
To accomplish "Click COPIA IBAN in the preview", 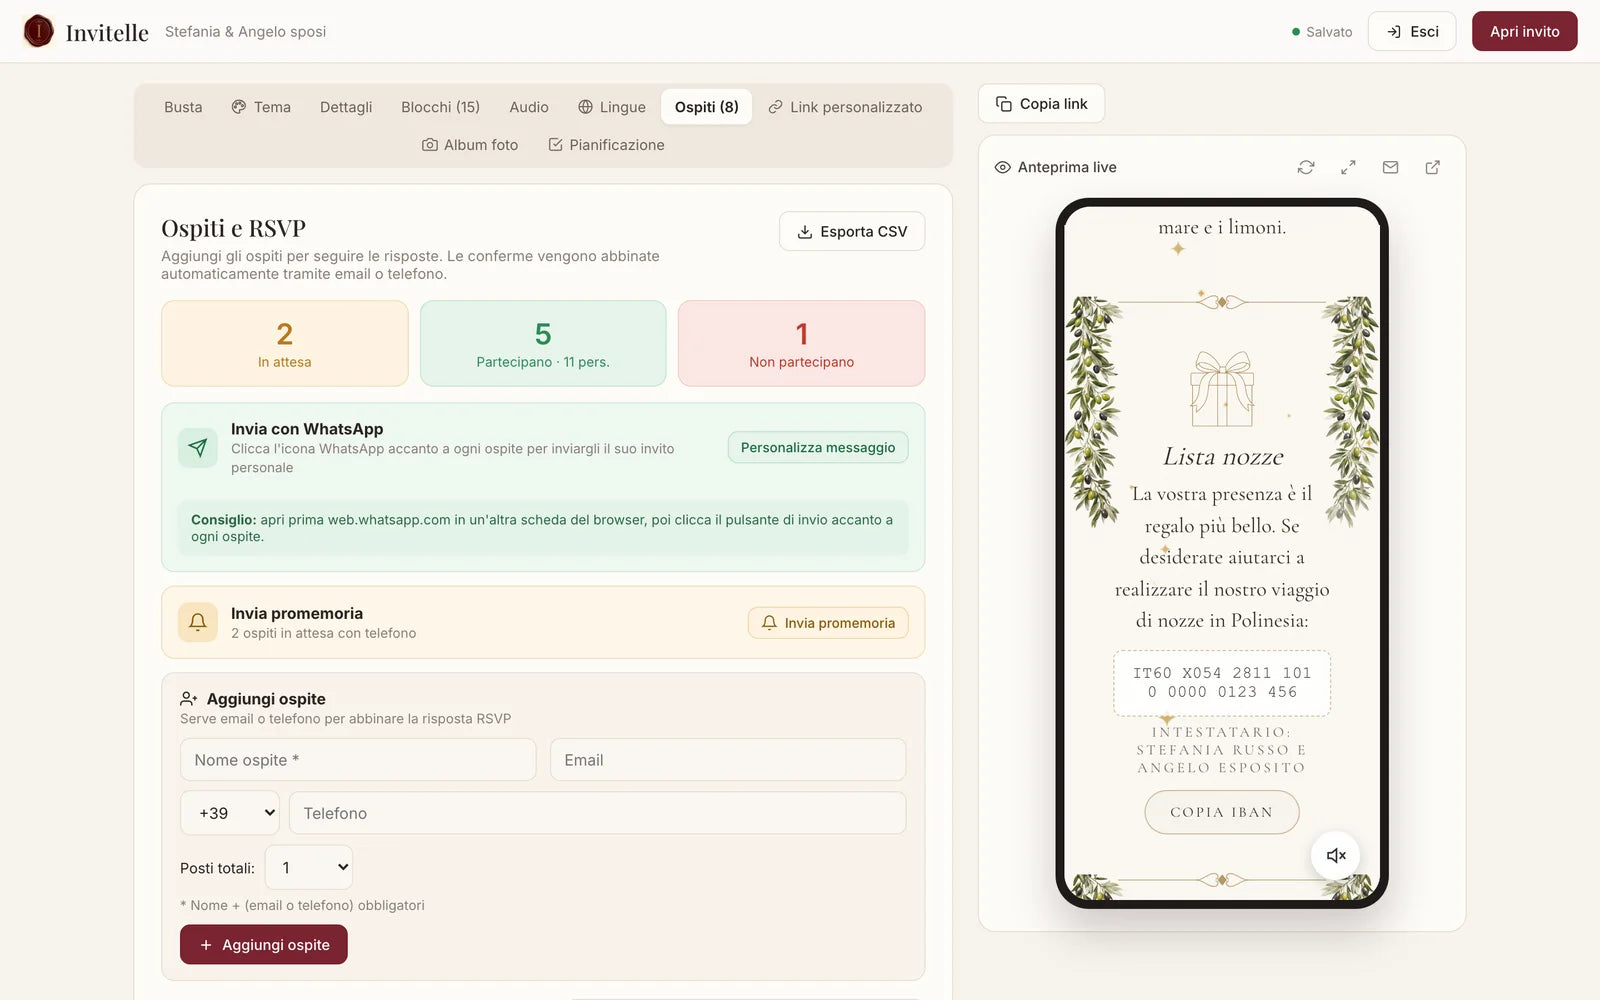I will tap(1222, 812).
